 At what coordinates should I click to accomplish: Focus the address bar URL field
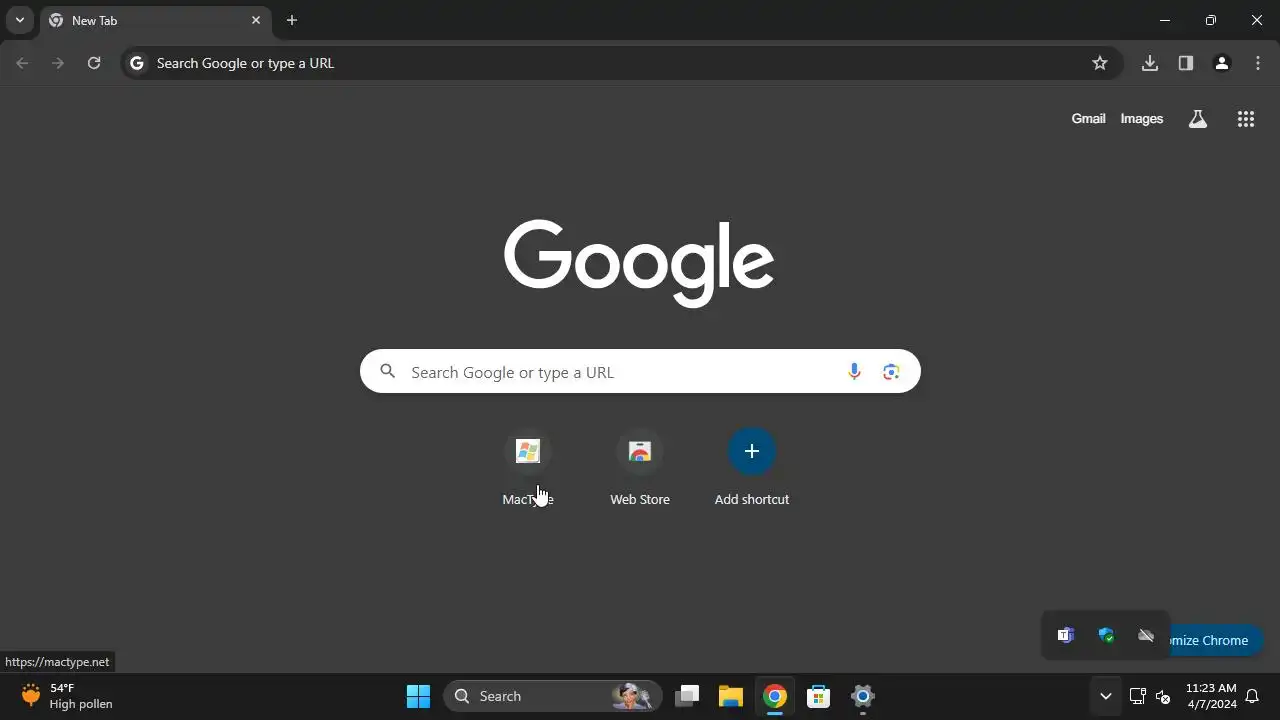click(620, 63)
